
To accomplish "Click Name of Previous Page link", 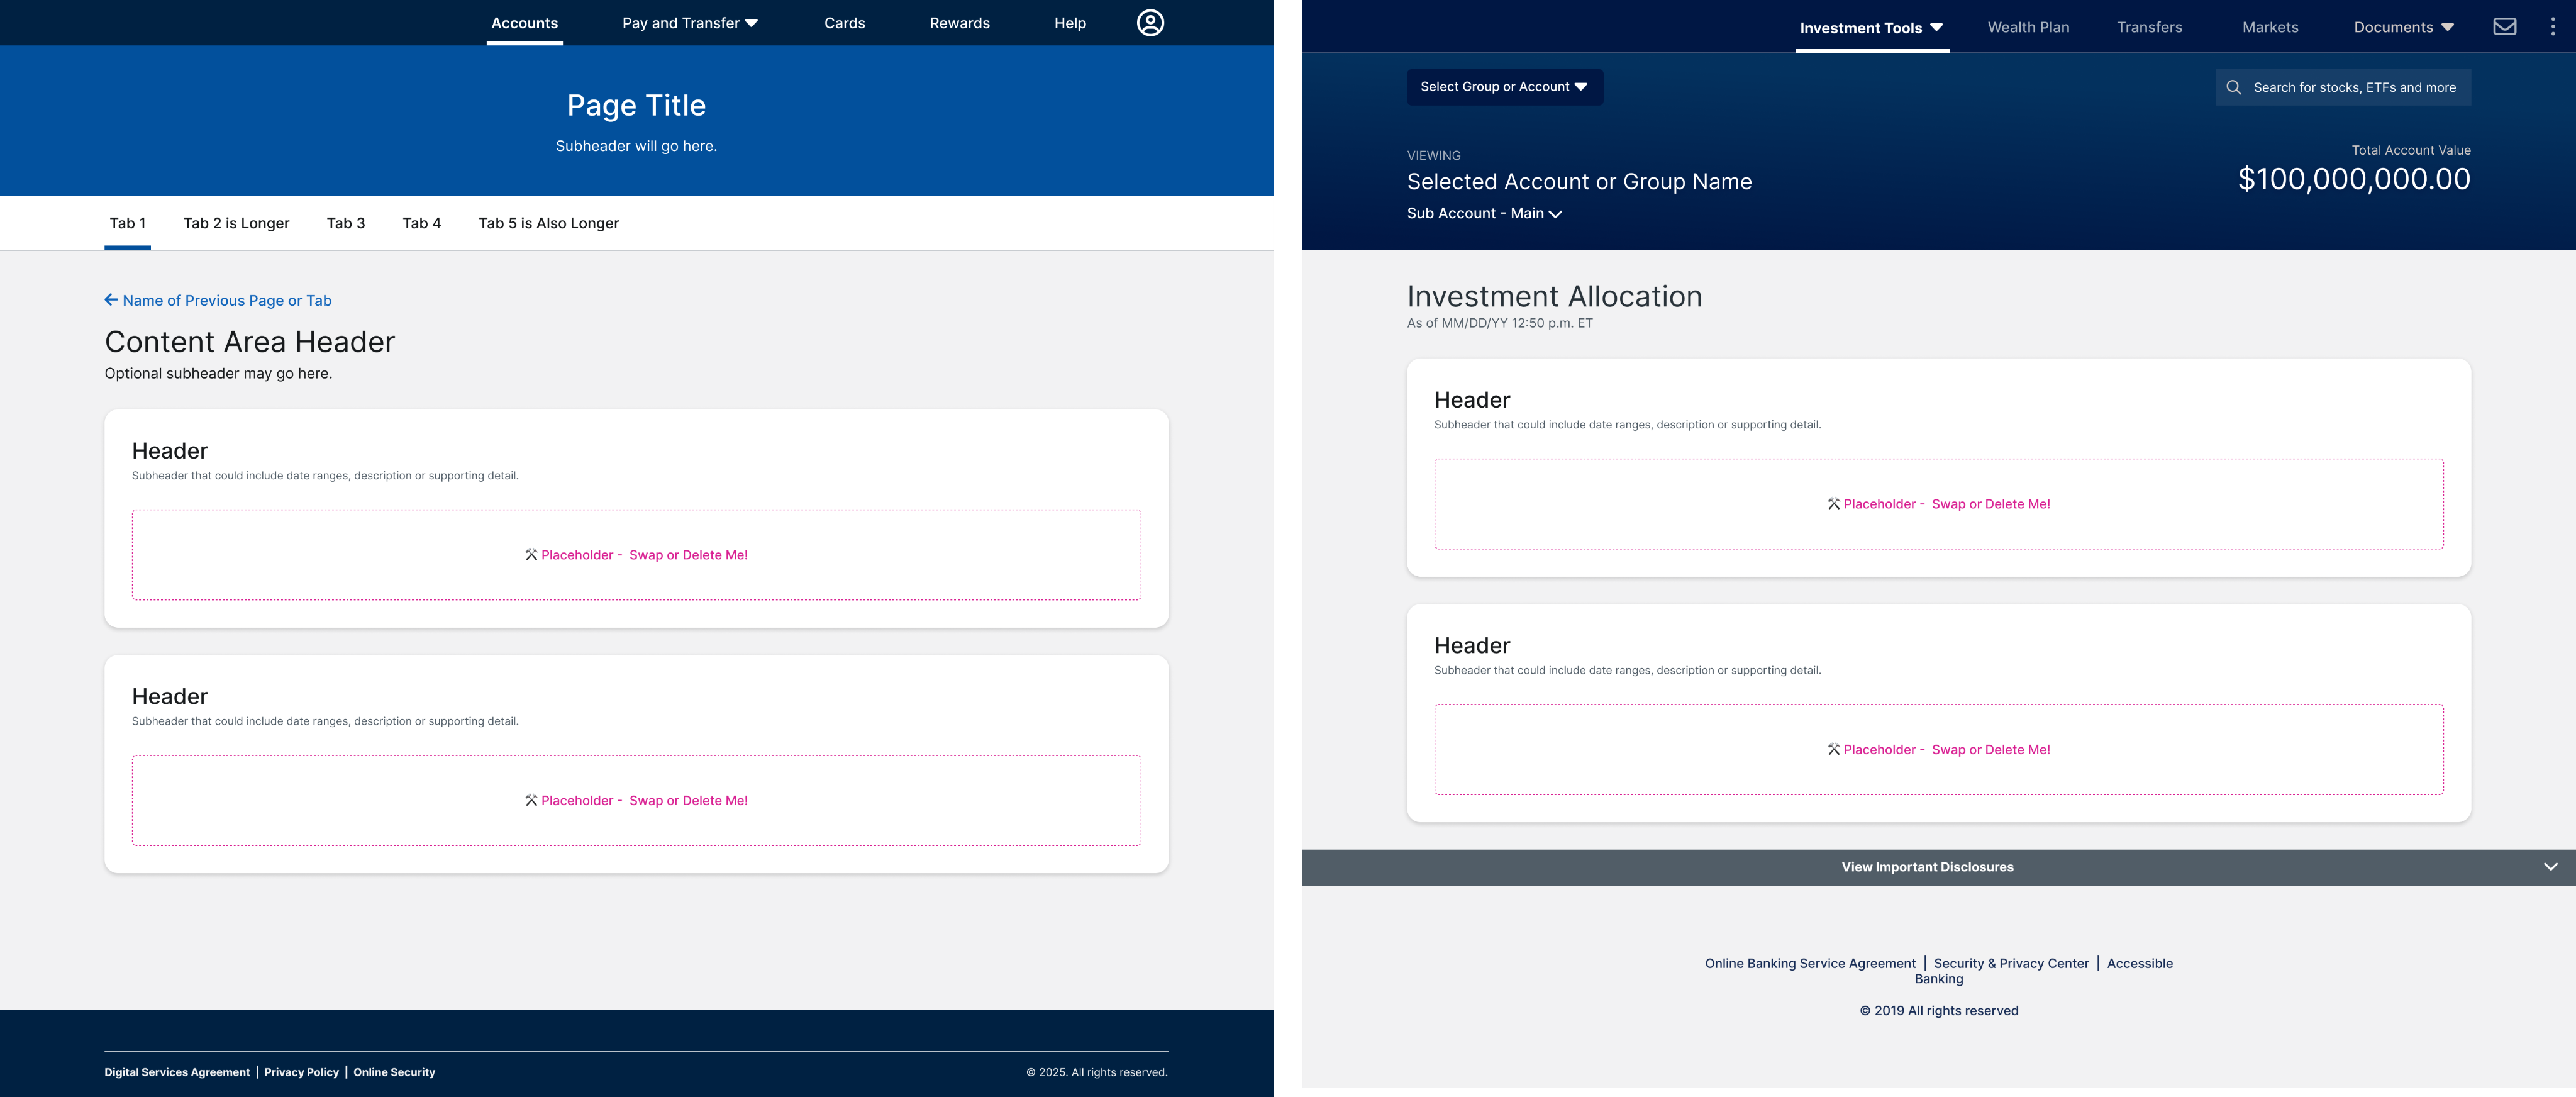I will coord(227,301).
